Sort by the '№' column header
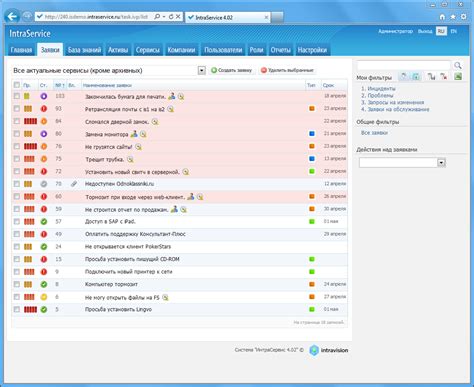The image size is (474, 387). (60, 85)
